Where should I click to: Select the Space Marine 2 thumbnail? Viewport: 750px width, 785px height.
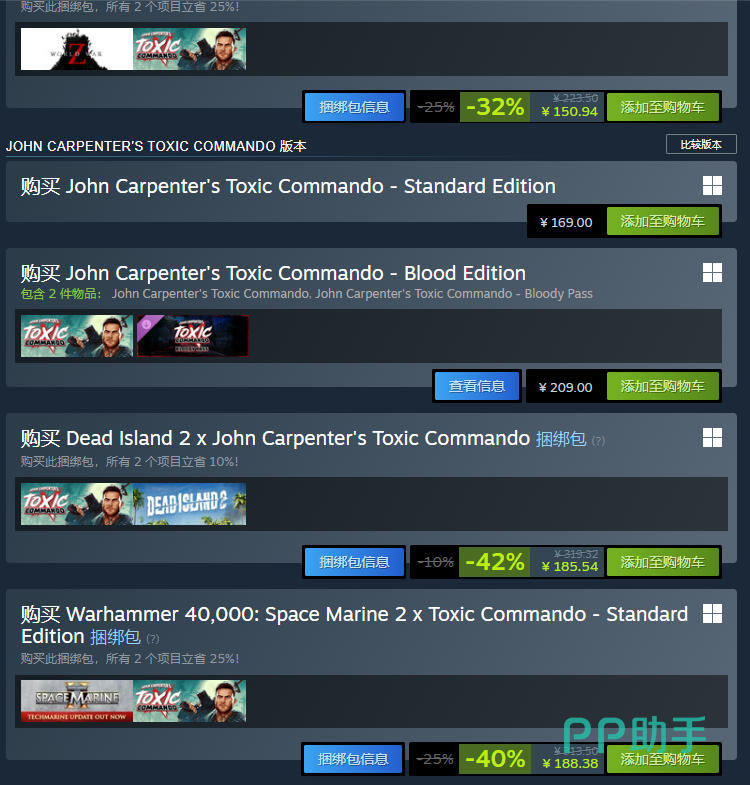tap(77, 701)
